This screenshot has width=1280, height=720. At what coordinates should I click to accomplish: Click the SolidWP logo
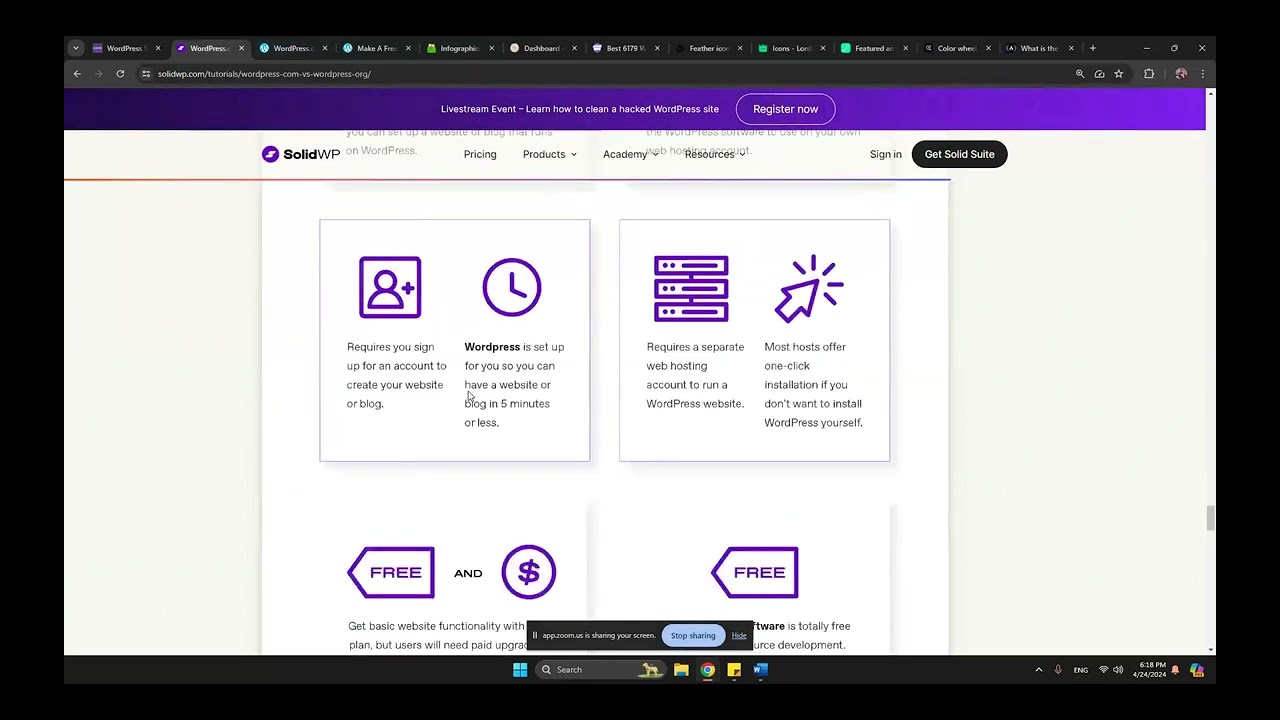(x=301, y=154)
